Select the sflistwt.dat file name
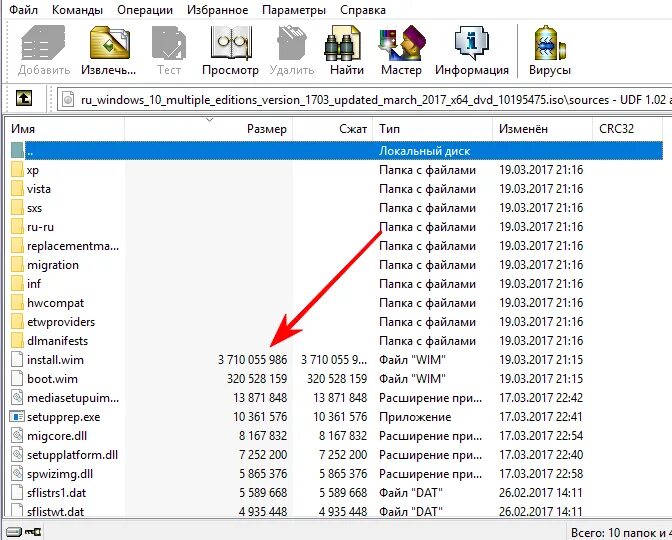 pos(56,512)
